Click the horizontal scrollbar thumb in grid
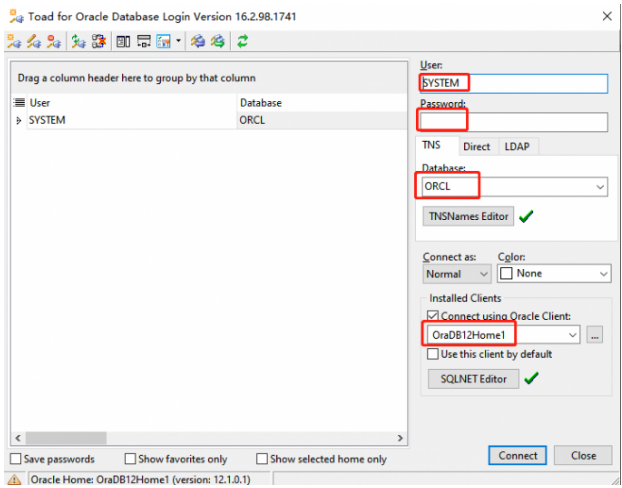The height and width of the screenshot is (488, 622). (66, 438)
